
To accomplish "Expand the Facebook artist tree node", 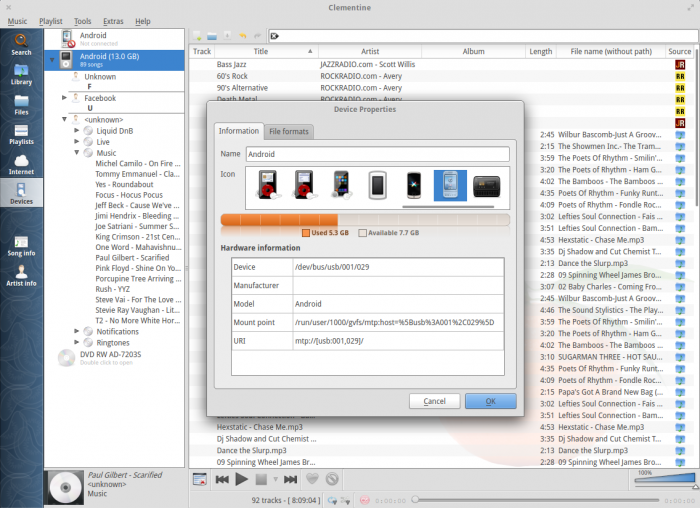I will coord(65,98).
